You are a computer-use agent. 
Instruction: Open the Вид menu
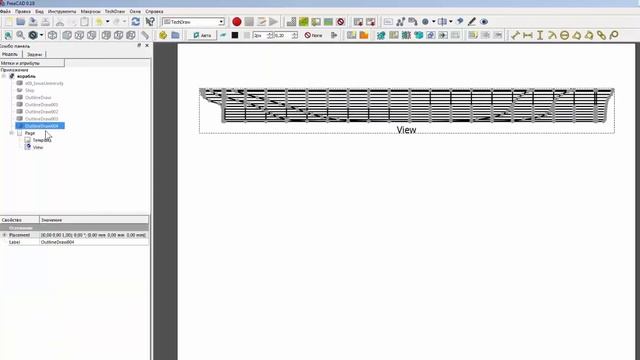[39, 11]
